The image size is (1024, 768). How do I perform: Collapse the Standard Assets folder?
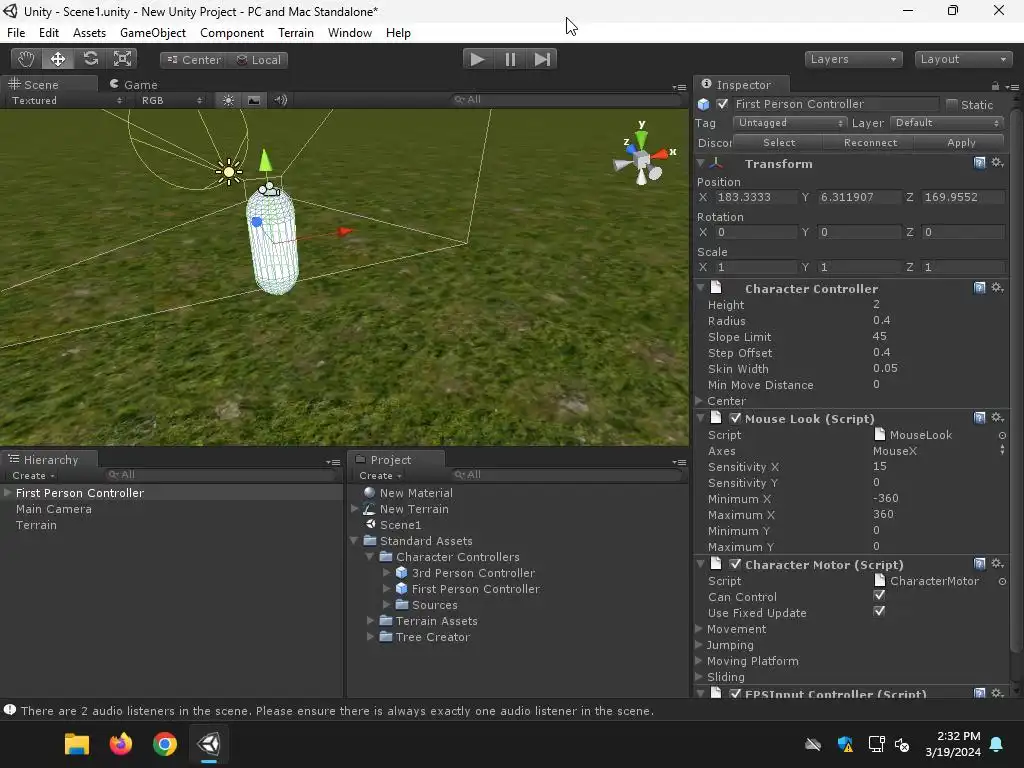click(354, 541)
